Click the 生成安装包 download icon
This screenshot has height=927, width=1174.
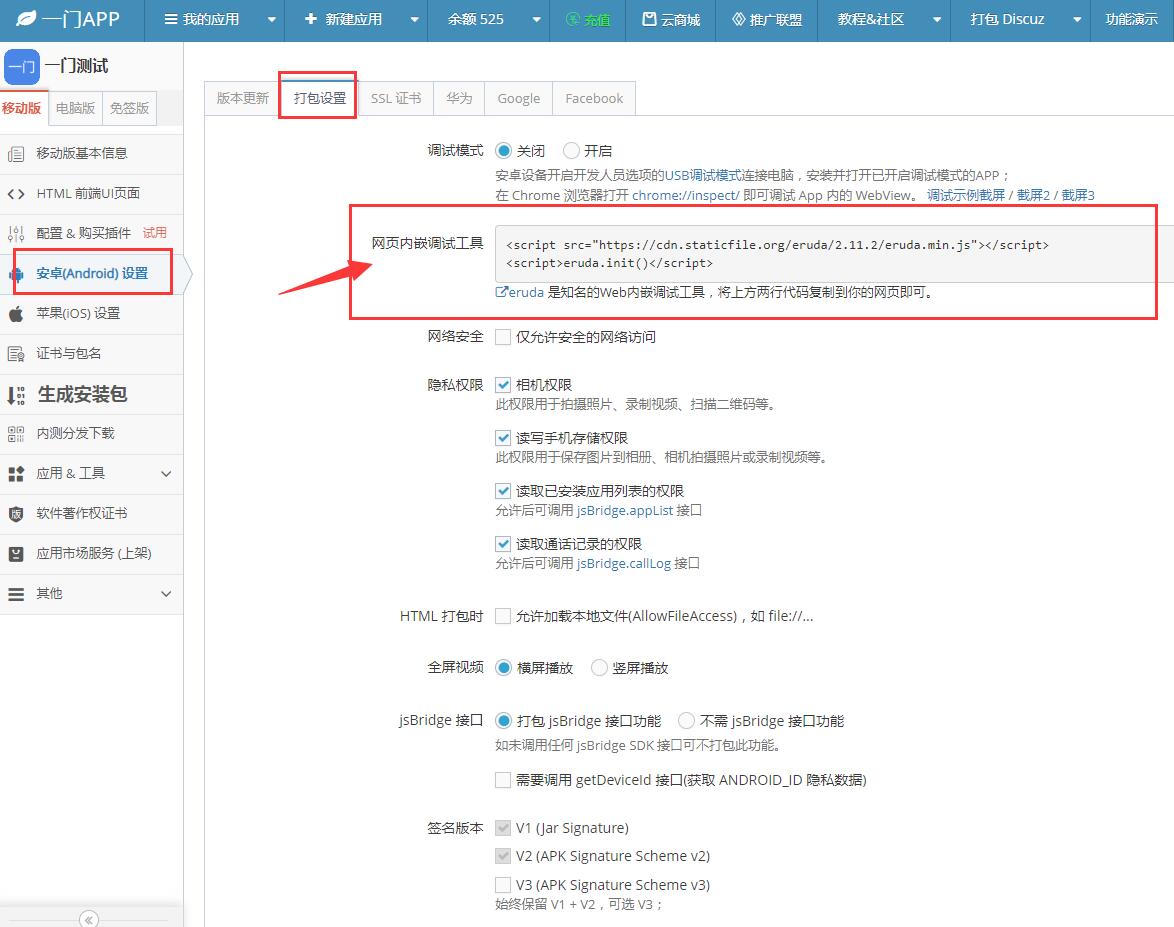tap(16, 395)
